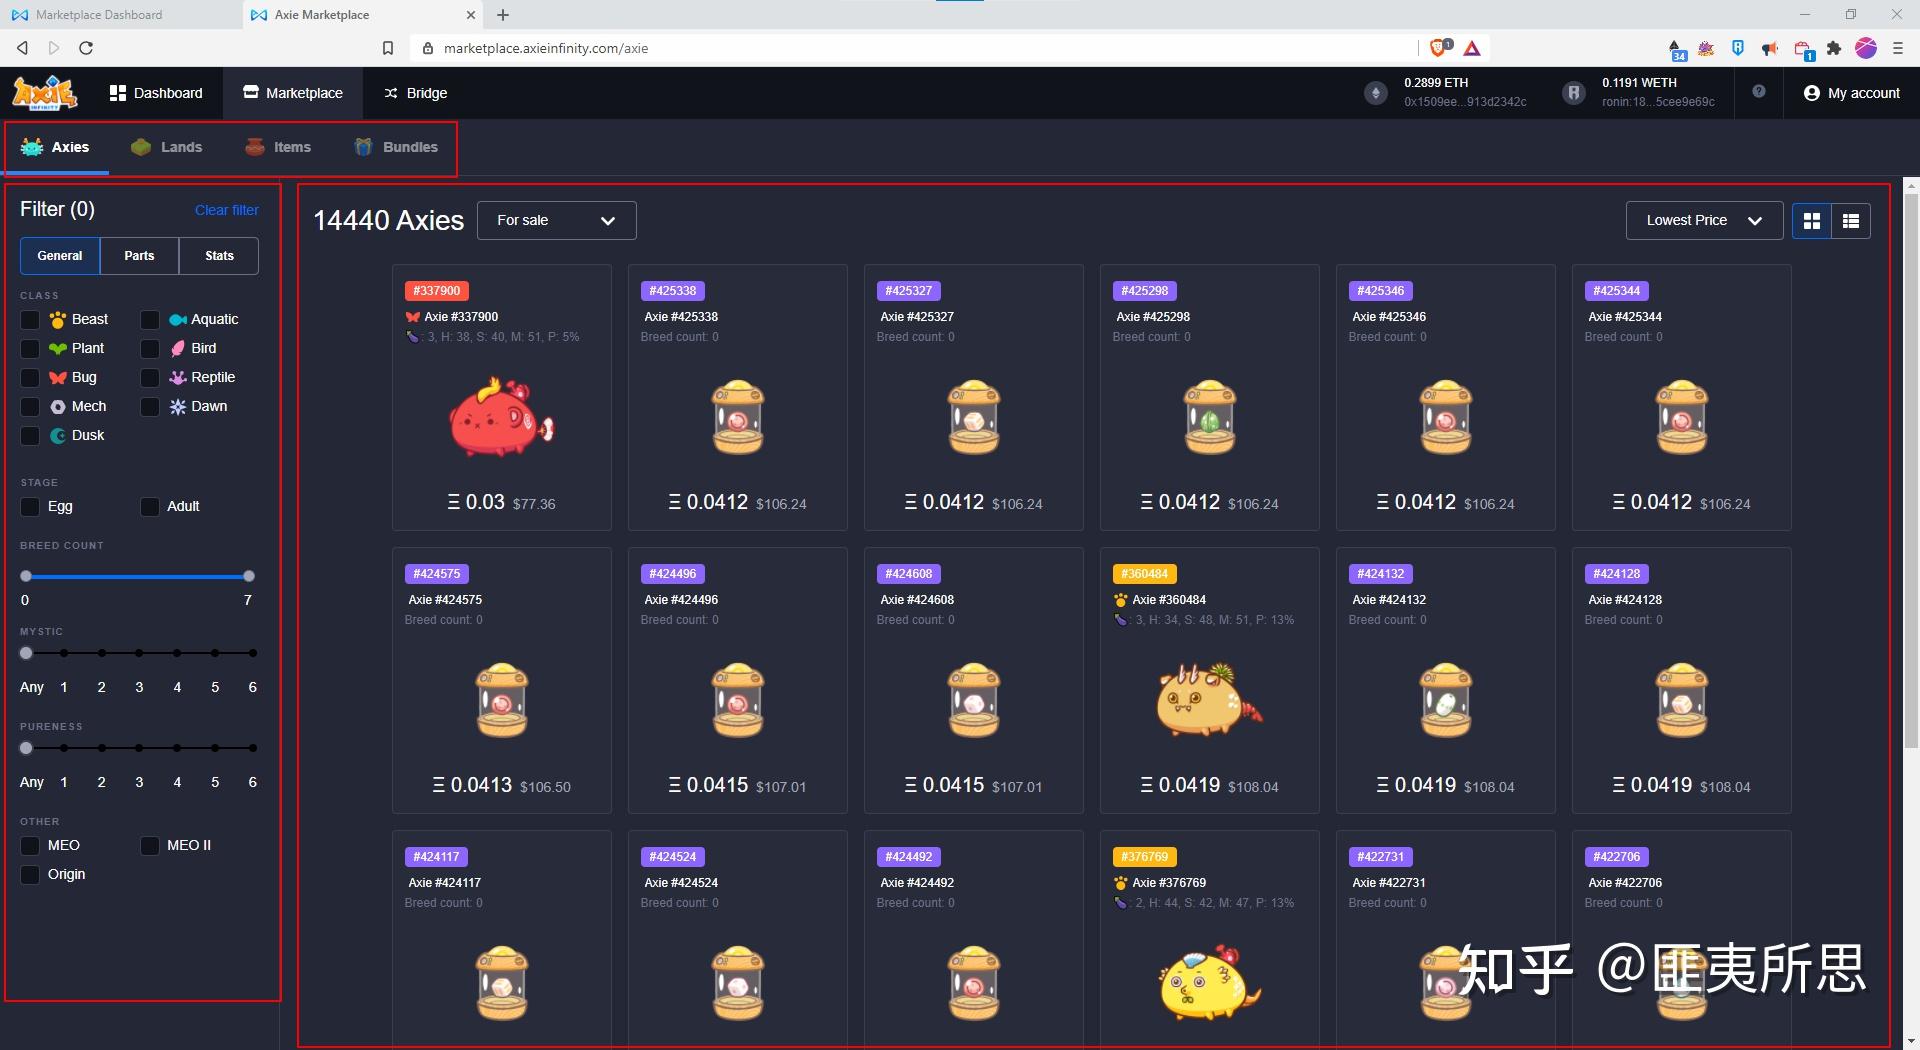Click the Clear filter link
The height and width of the screenshot is (1050, 1920).
pos(226,210)
